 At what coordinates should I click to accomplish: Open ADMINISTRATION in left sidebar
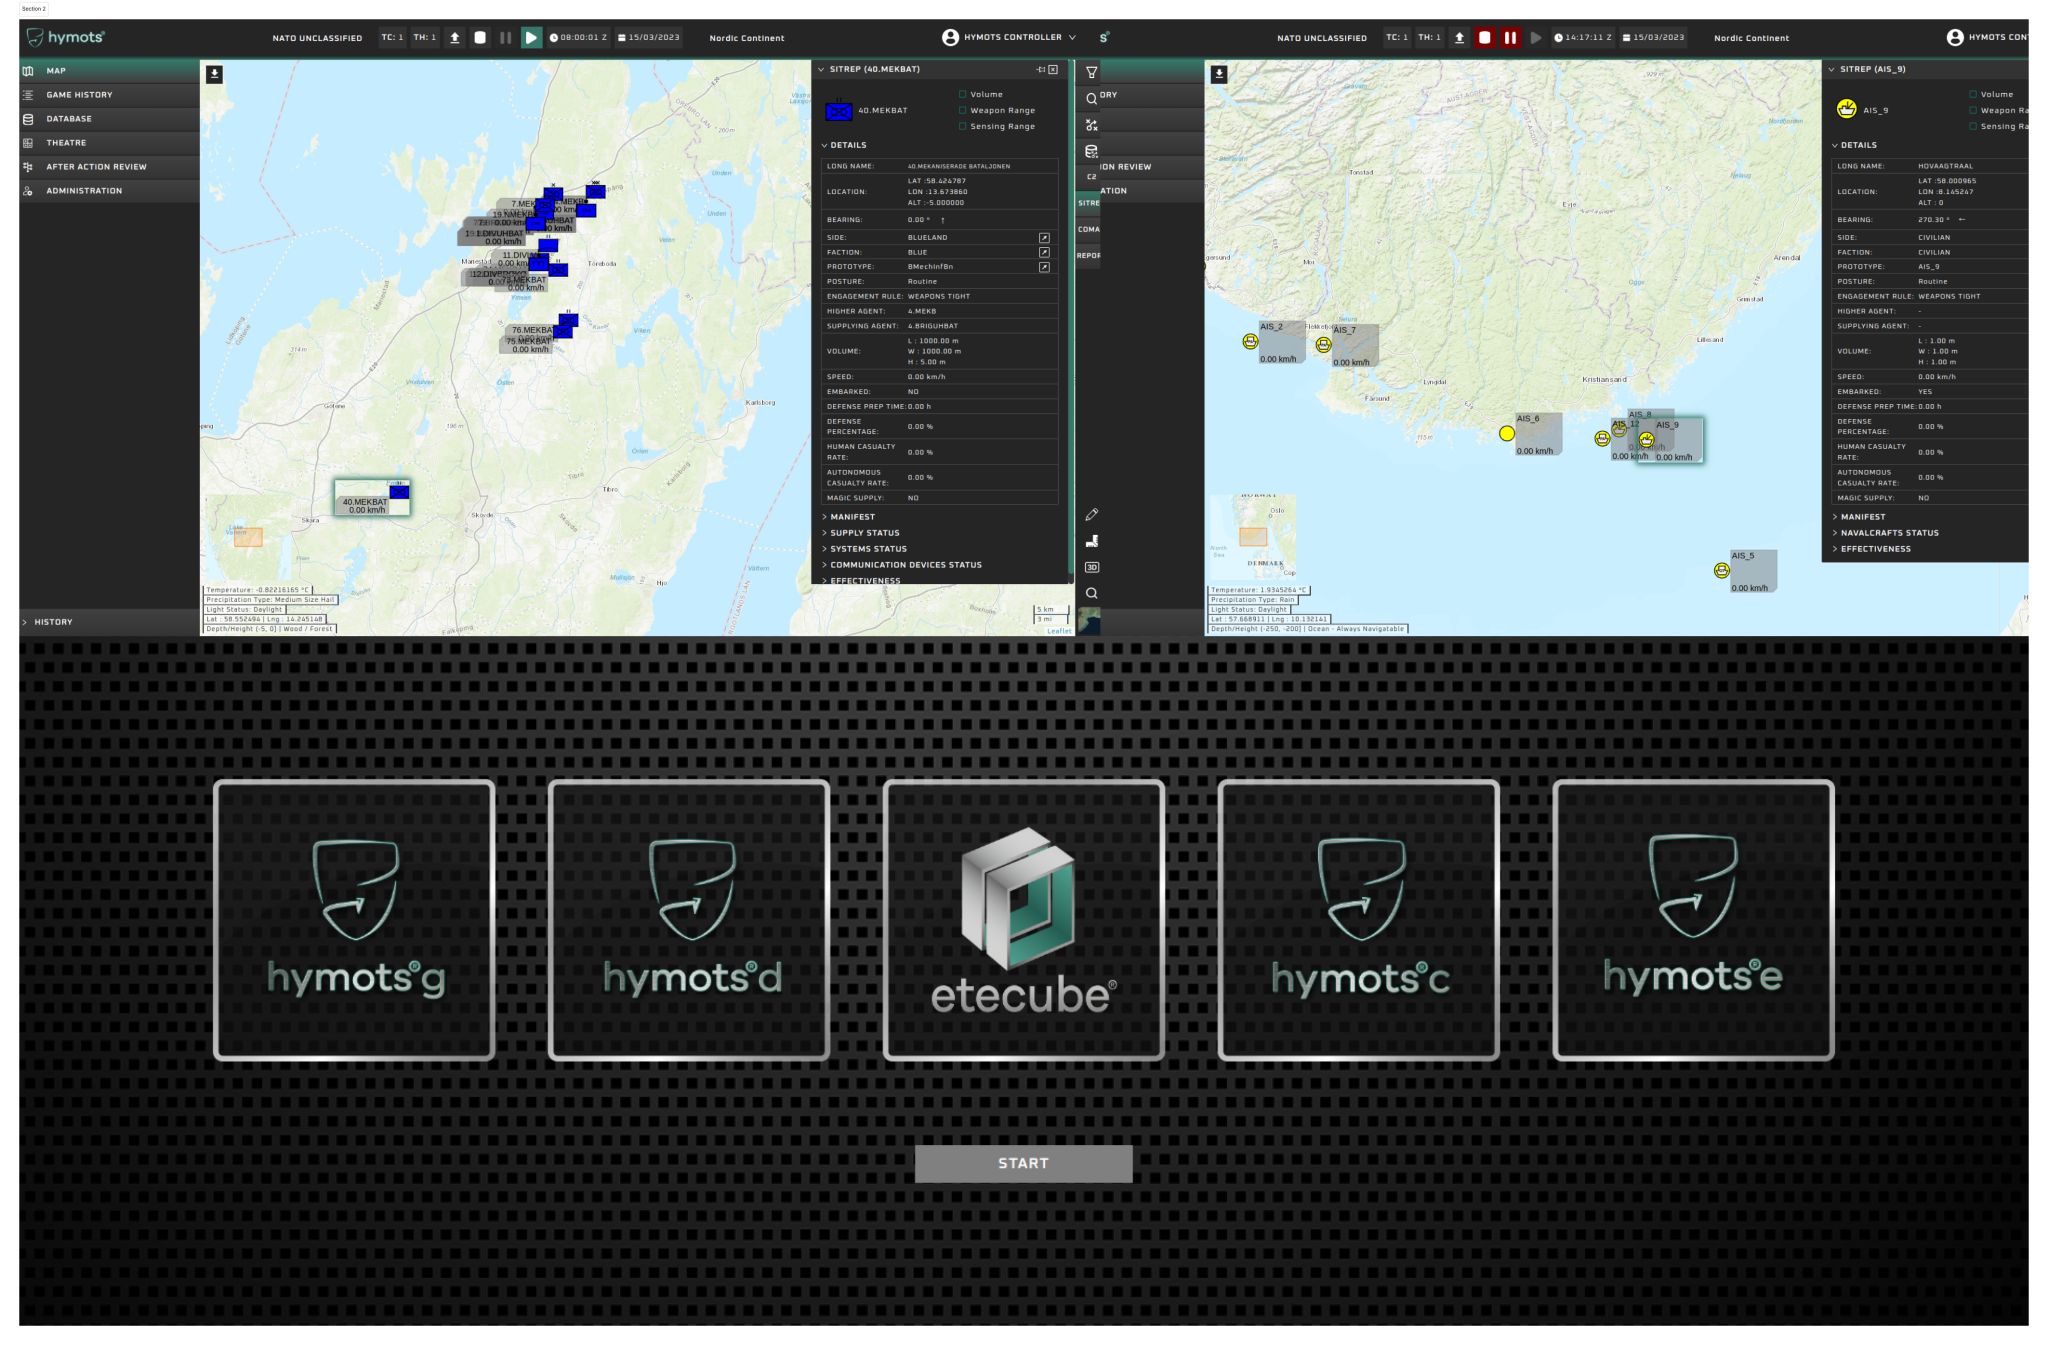(x=109, y=191)
